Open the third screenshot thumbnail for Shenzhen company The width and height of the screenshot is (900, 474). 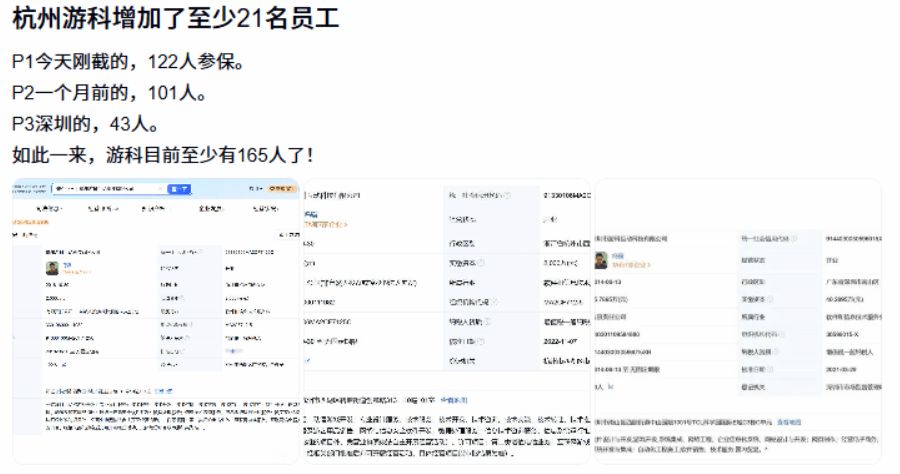pyautogui.click(x=738, y=321)
